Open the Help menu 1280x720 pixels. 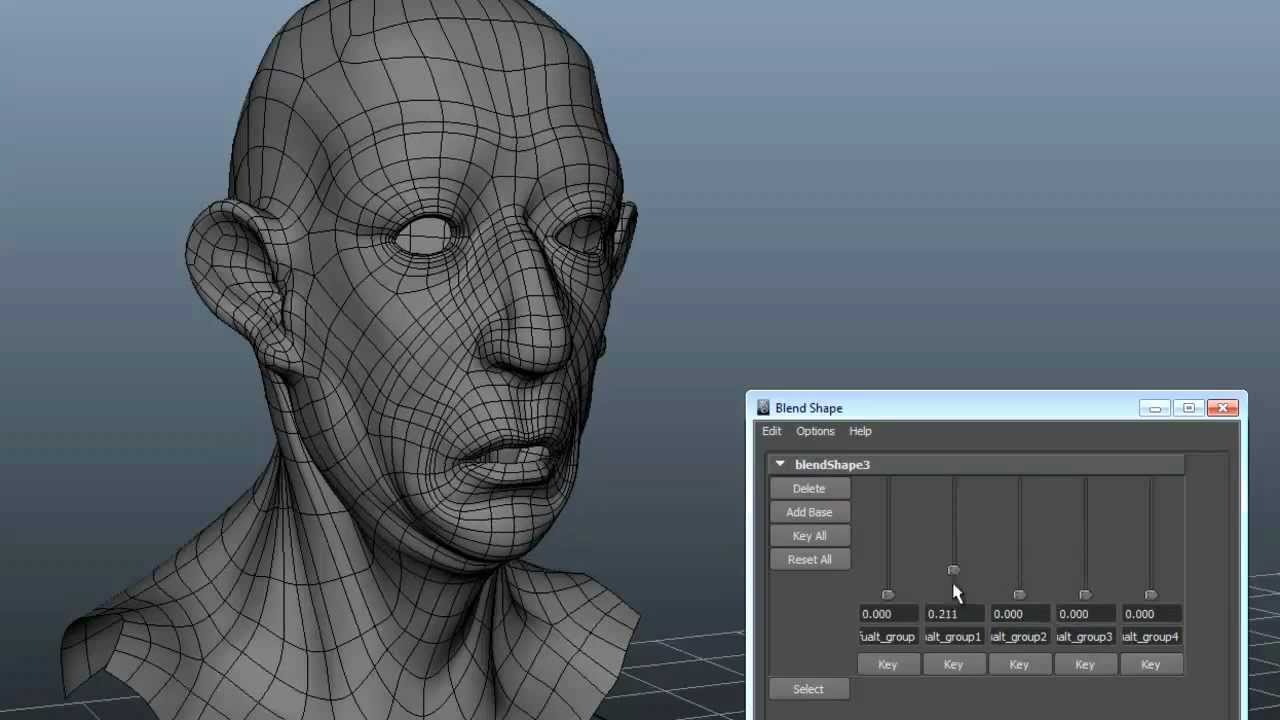(x=860, y=431)
